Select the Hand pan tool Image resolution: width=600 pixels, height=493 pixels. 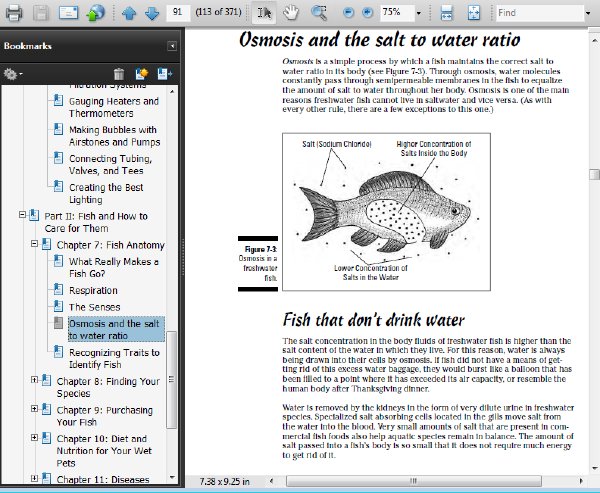[x=291, y=13]
